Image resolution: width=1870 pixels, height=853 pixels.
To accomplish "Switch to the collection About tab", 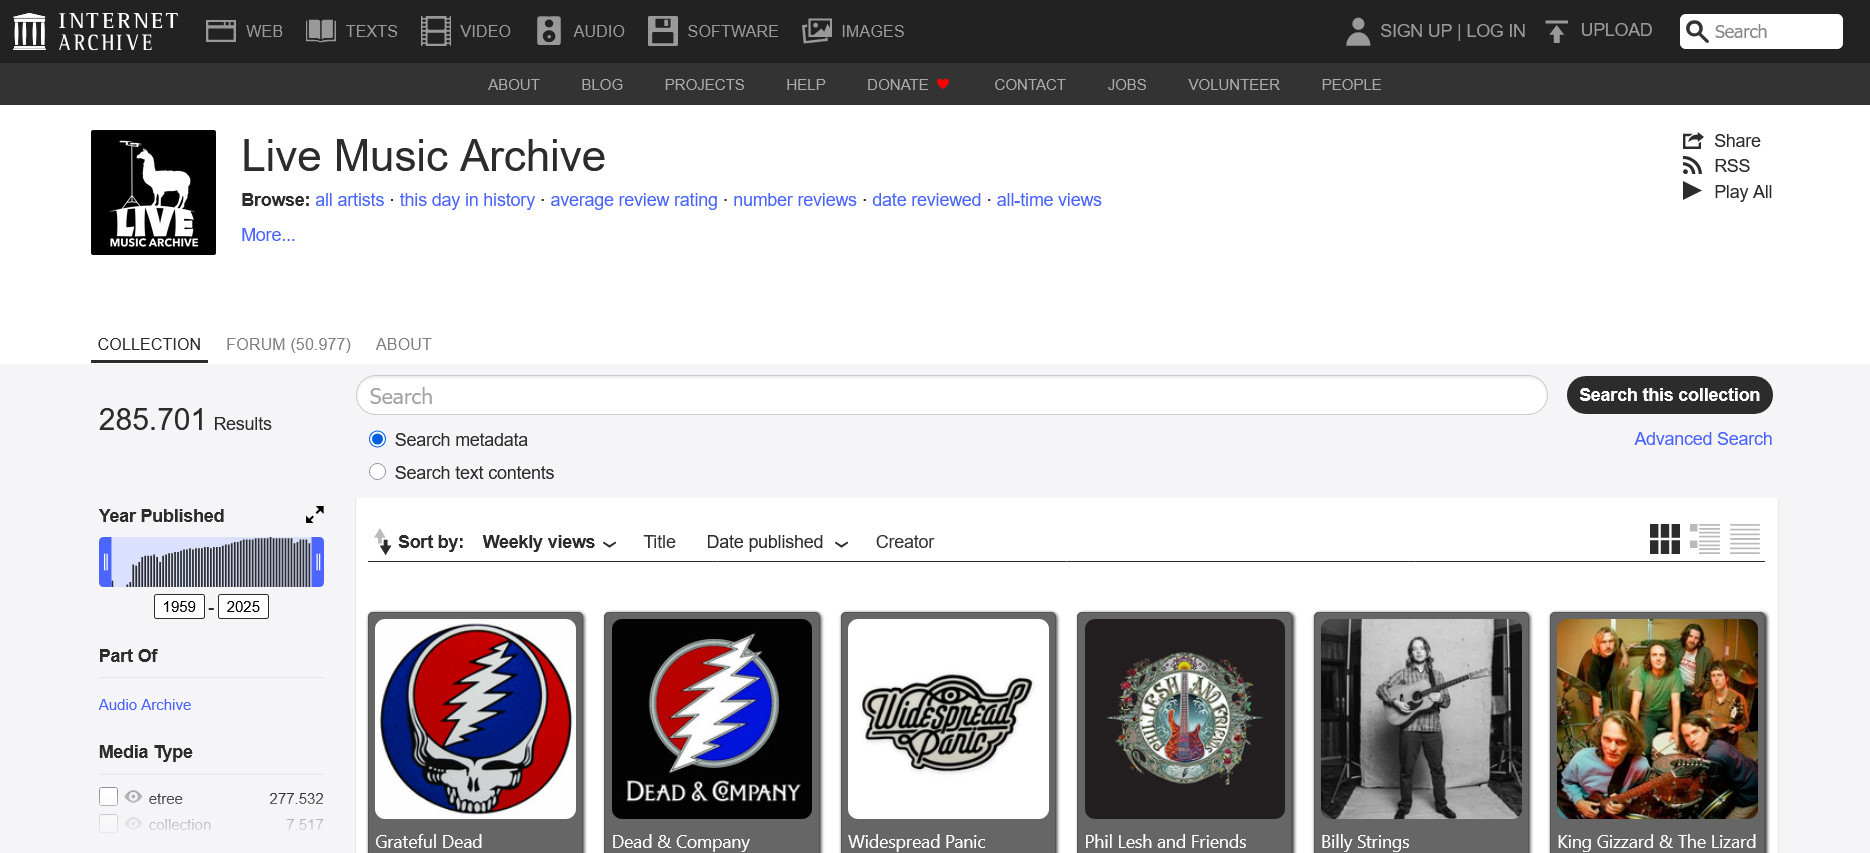I will click(x=404, y=344).
